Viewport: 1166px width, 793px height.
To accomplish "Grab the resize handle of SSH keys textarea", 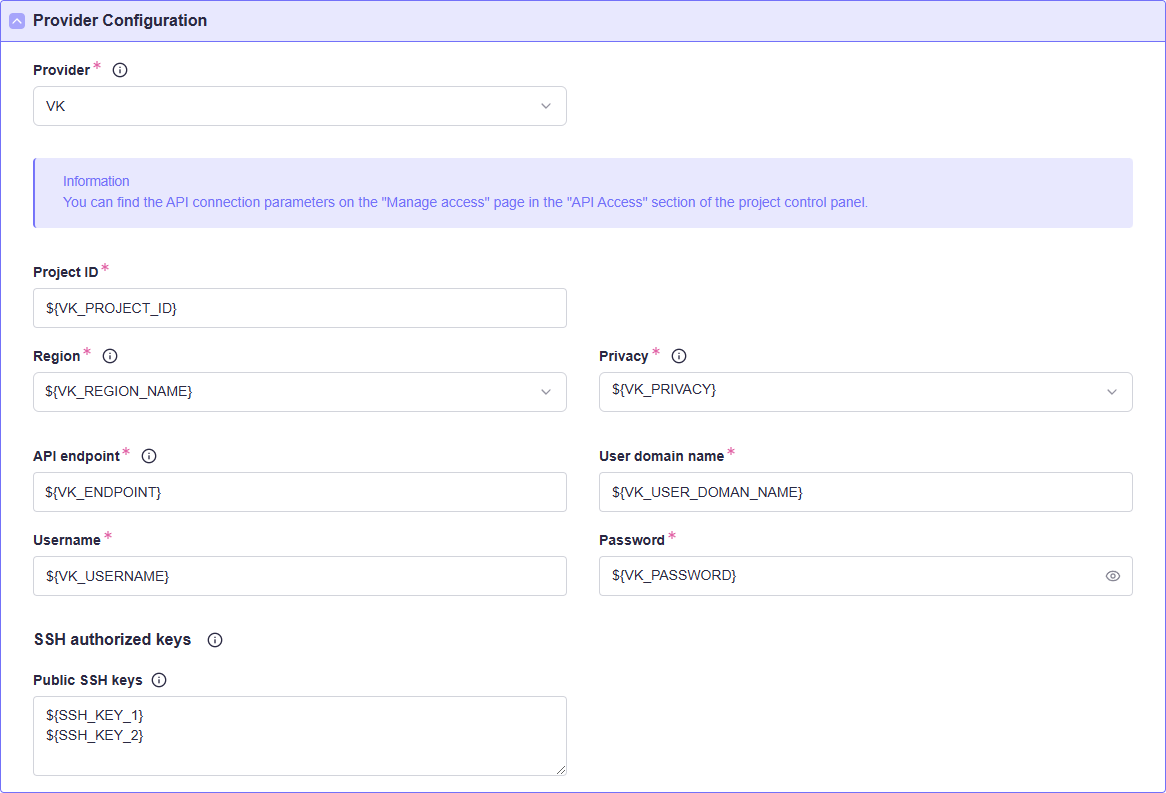I will (x=561, y=770).
